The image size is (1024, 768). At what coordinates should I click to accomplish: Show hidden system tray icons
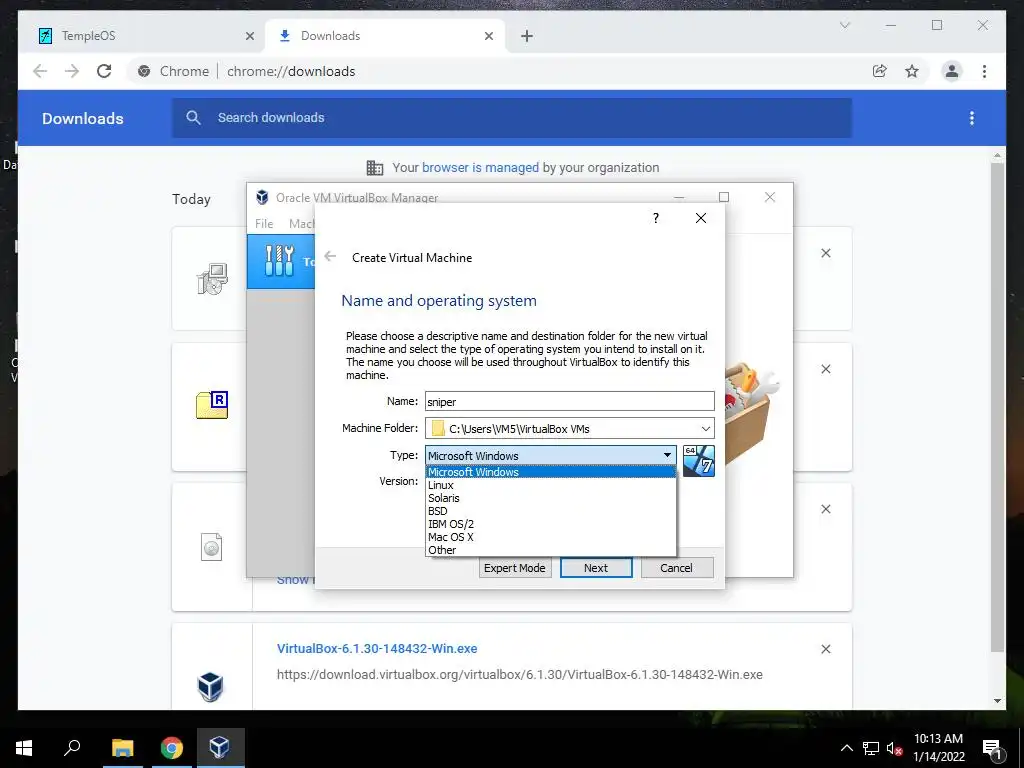coord(846,748)
